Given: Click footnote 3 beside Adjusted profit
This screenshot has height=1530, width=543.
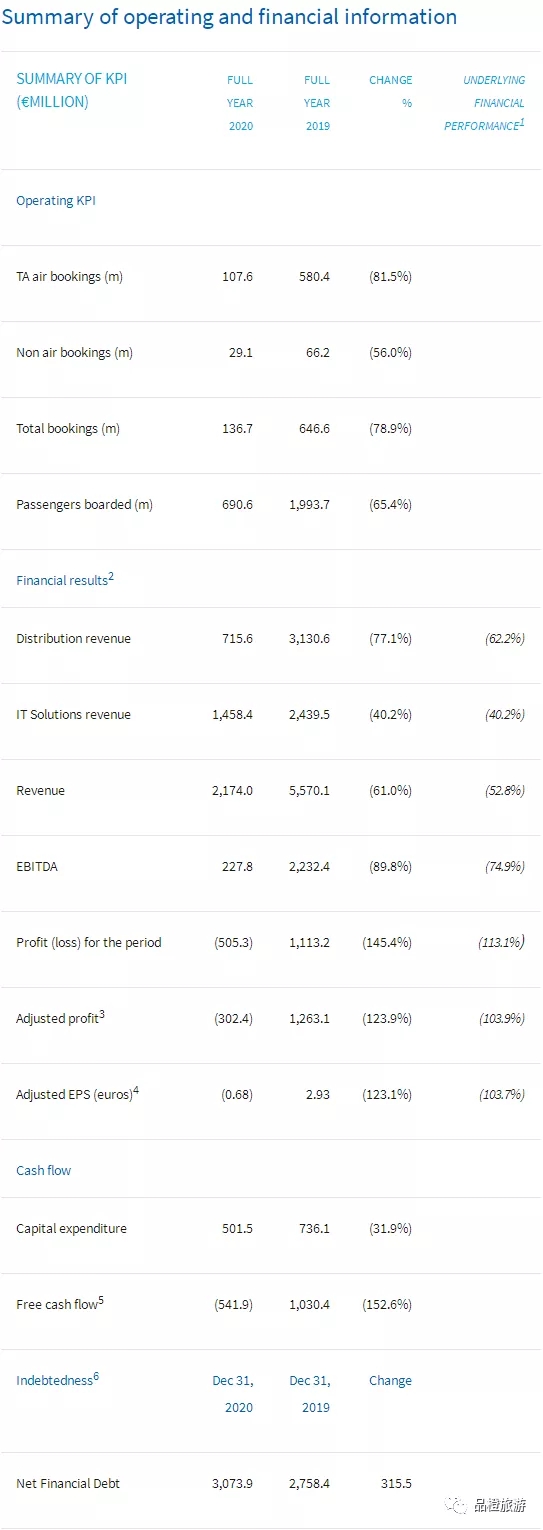Looking at the screenshot, I should tap(102, 1015).
